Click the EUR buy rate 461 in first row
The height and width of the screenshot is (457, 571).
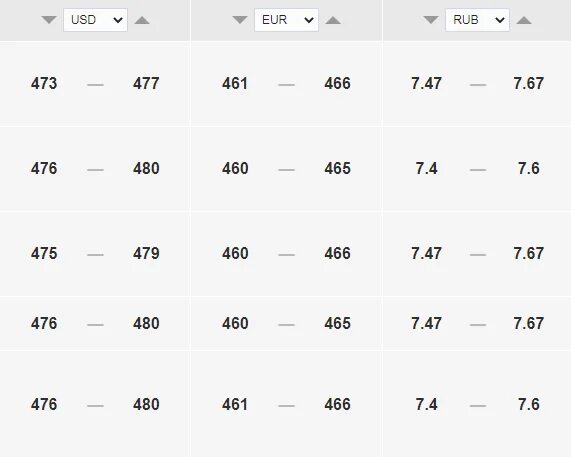click(235, 83)
